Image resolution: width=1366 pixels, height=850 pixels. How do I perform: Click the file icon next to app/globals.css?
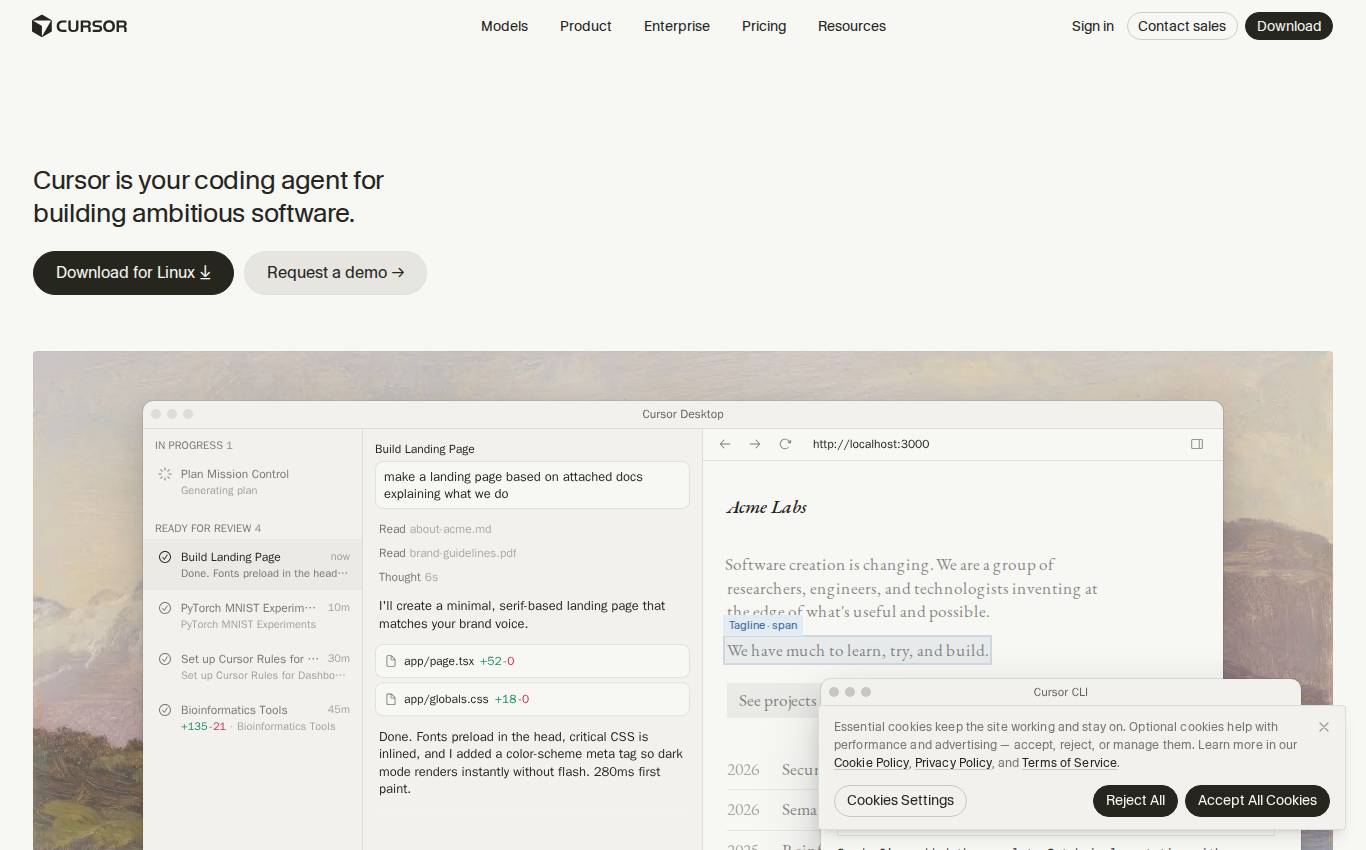click(x=391, y=699)
